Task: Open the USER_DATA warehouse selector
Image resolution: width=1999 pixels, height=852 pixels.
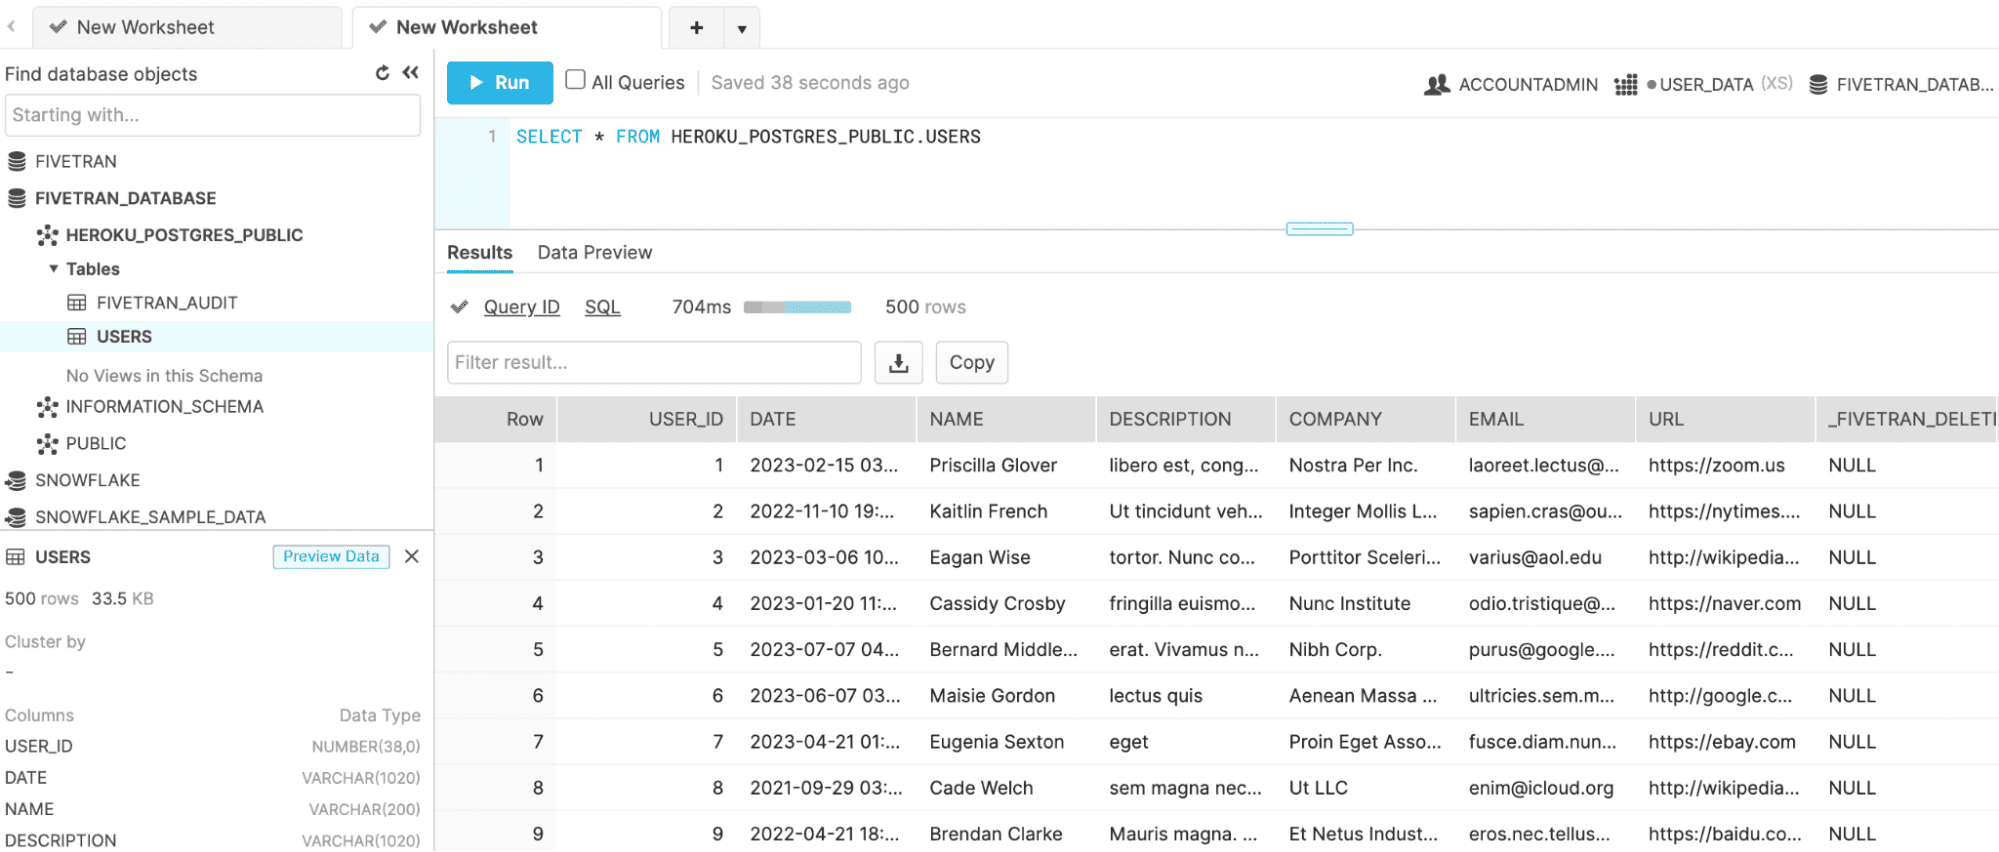Action: (1704, 85)
